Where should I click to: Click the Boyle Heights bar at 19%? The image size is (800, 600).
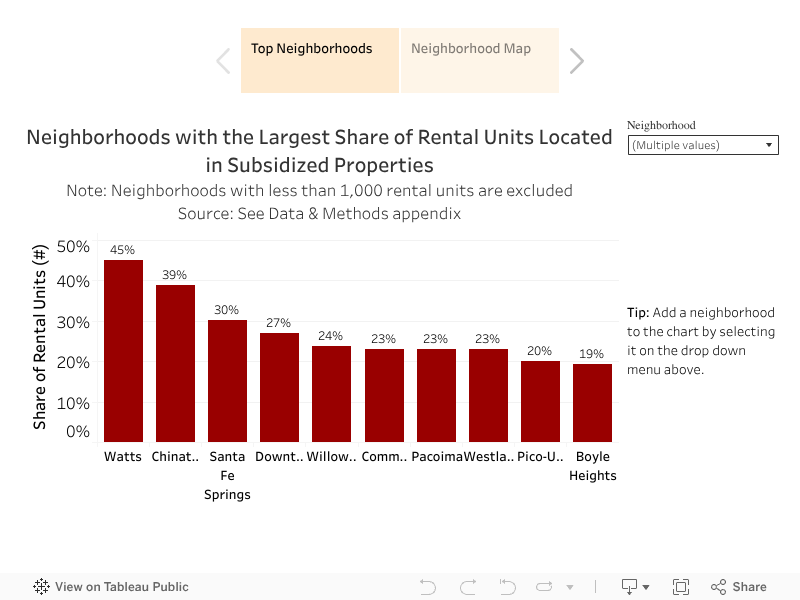coord(592,402)
